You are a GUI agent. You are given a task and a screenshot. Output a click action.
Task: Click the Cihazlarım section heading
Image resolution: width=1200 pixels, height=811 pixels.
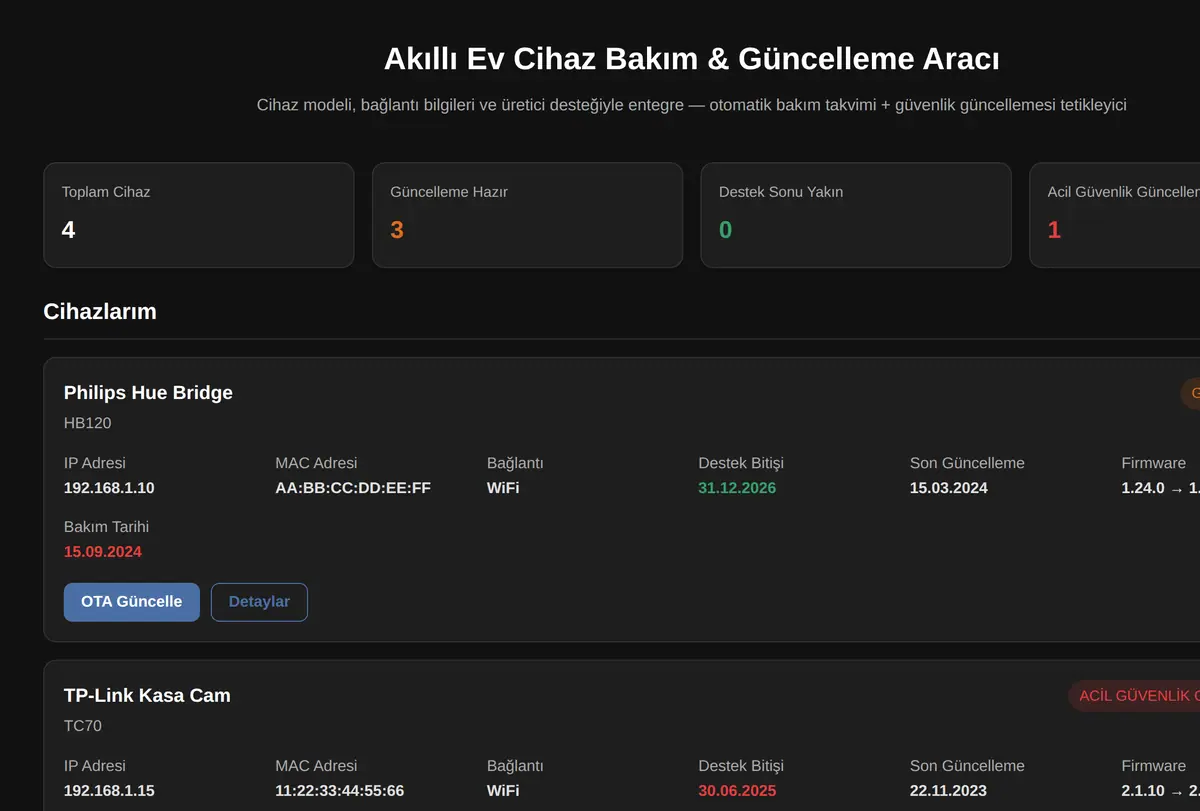100,311
